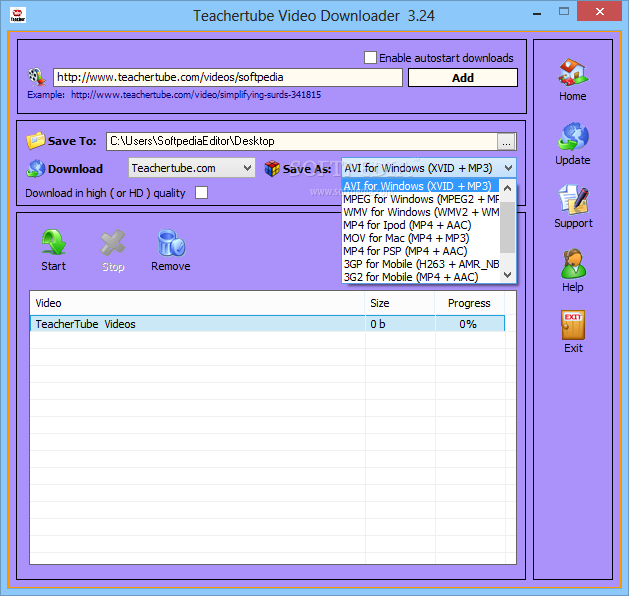Image resolution: width=629 pixels, height=596 pixels.
Task: Choose WMV for Windows format option
Action: 420,212
